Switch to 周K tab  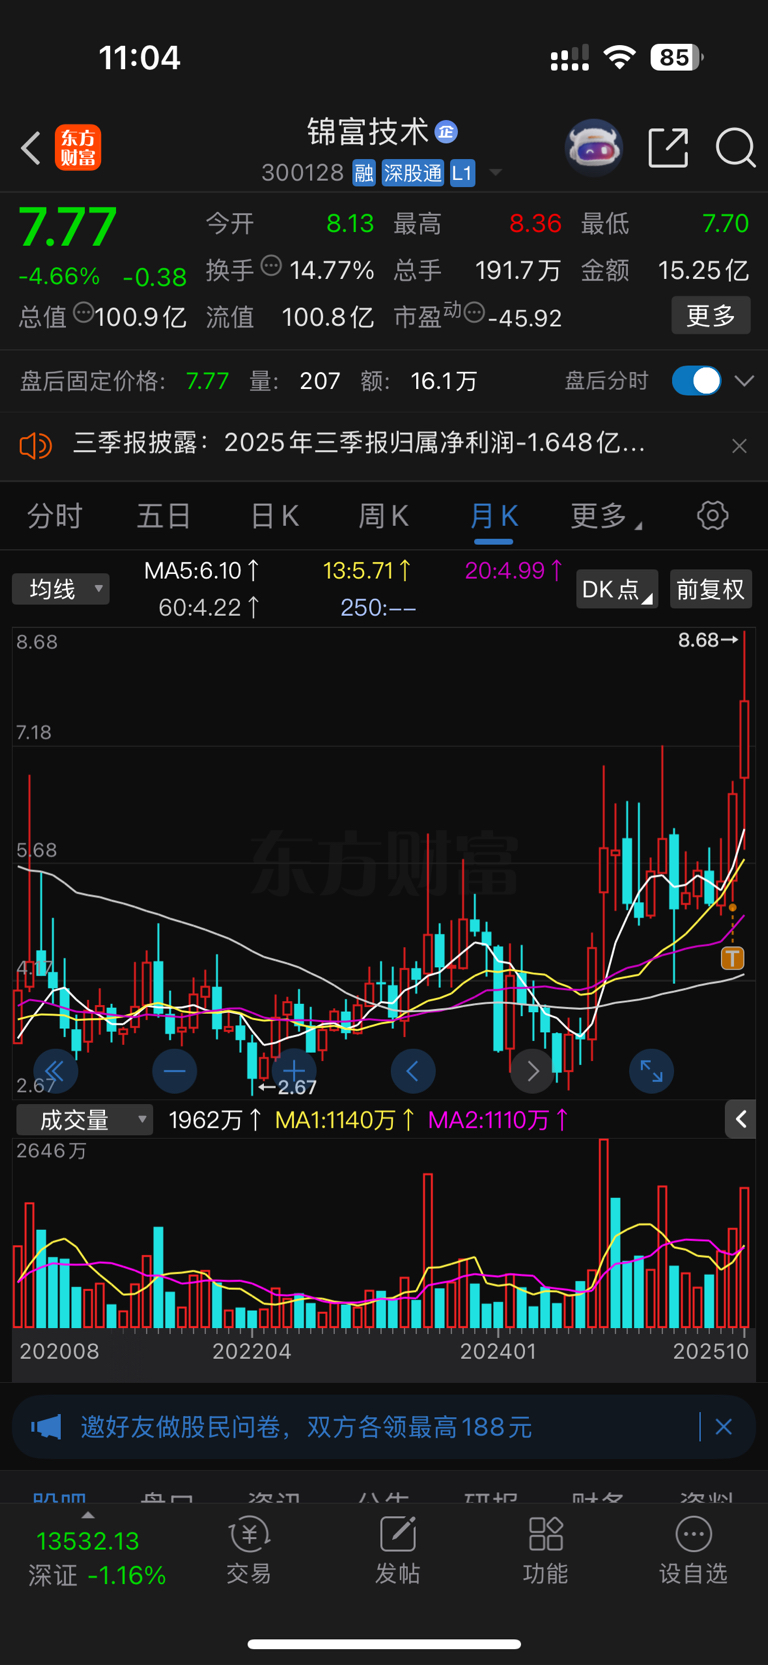tap(384, 516)
